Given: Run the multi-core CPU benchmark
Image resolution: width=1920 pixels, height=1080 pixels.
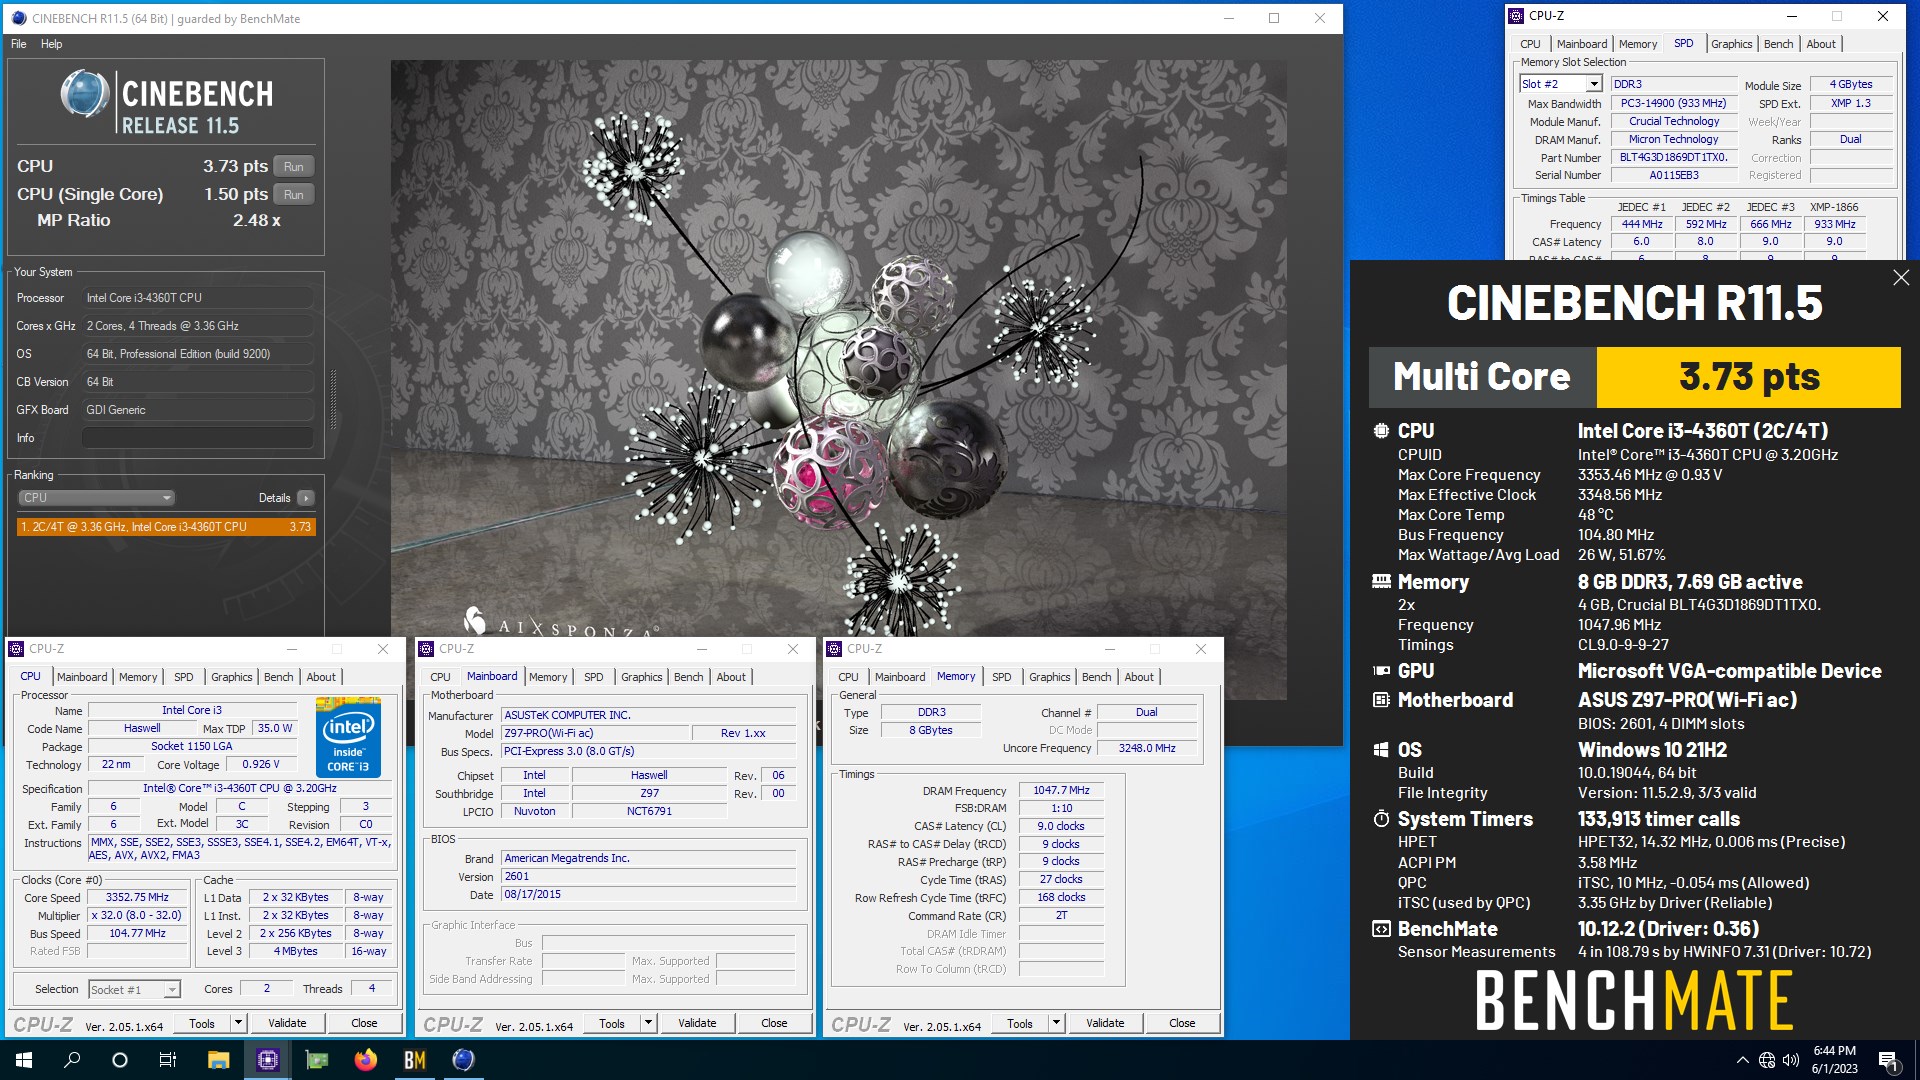Looking at the screenshot, I should click(293, 167).
